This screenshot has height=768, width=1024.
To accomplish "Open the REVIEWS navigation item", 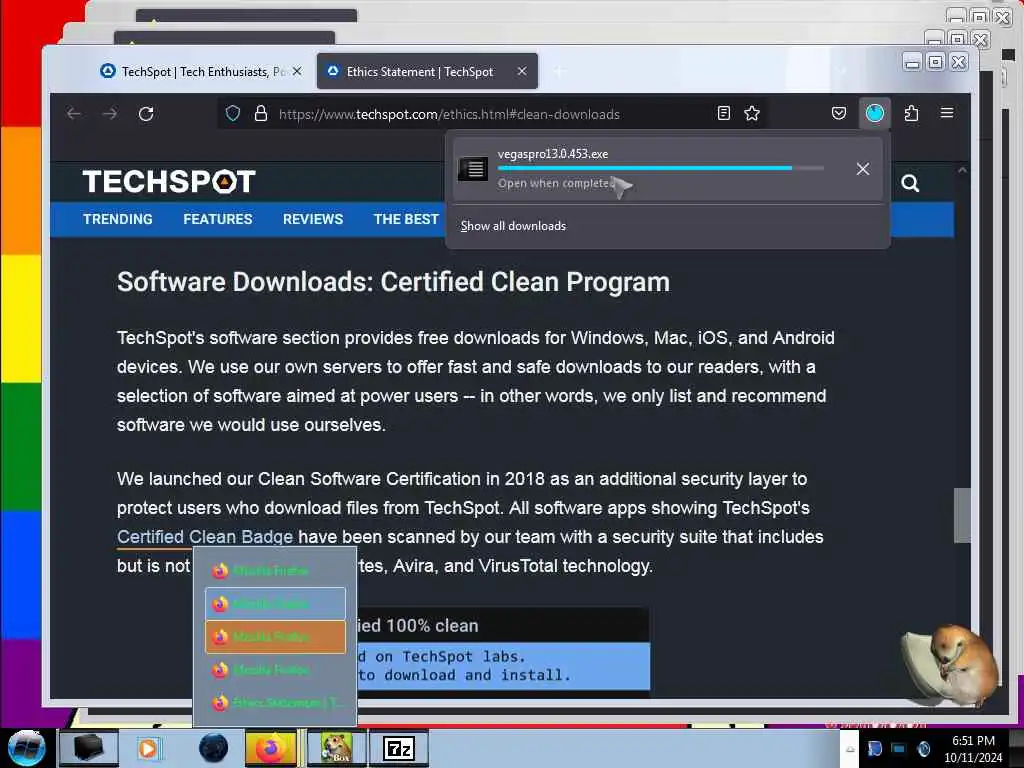I will tap(313, 219).
